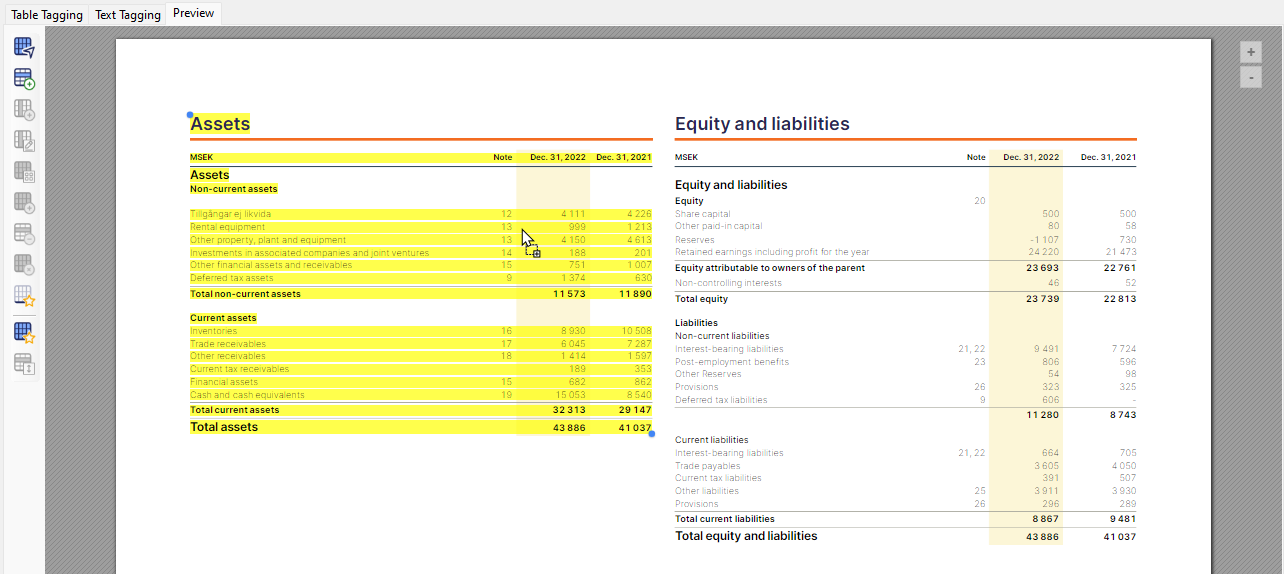Click the 'Equity and liabilities' page heading
The height and width of the screenshot is (574, 1284).
pos(762,124)
